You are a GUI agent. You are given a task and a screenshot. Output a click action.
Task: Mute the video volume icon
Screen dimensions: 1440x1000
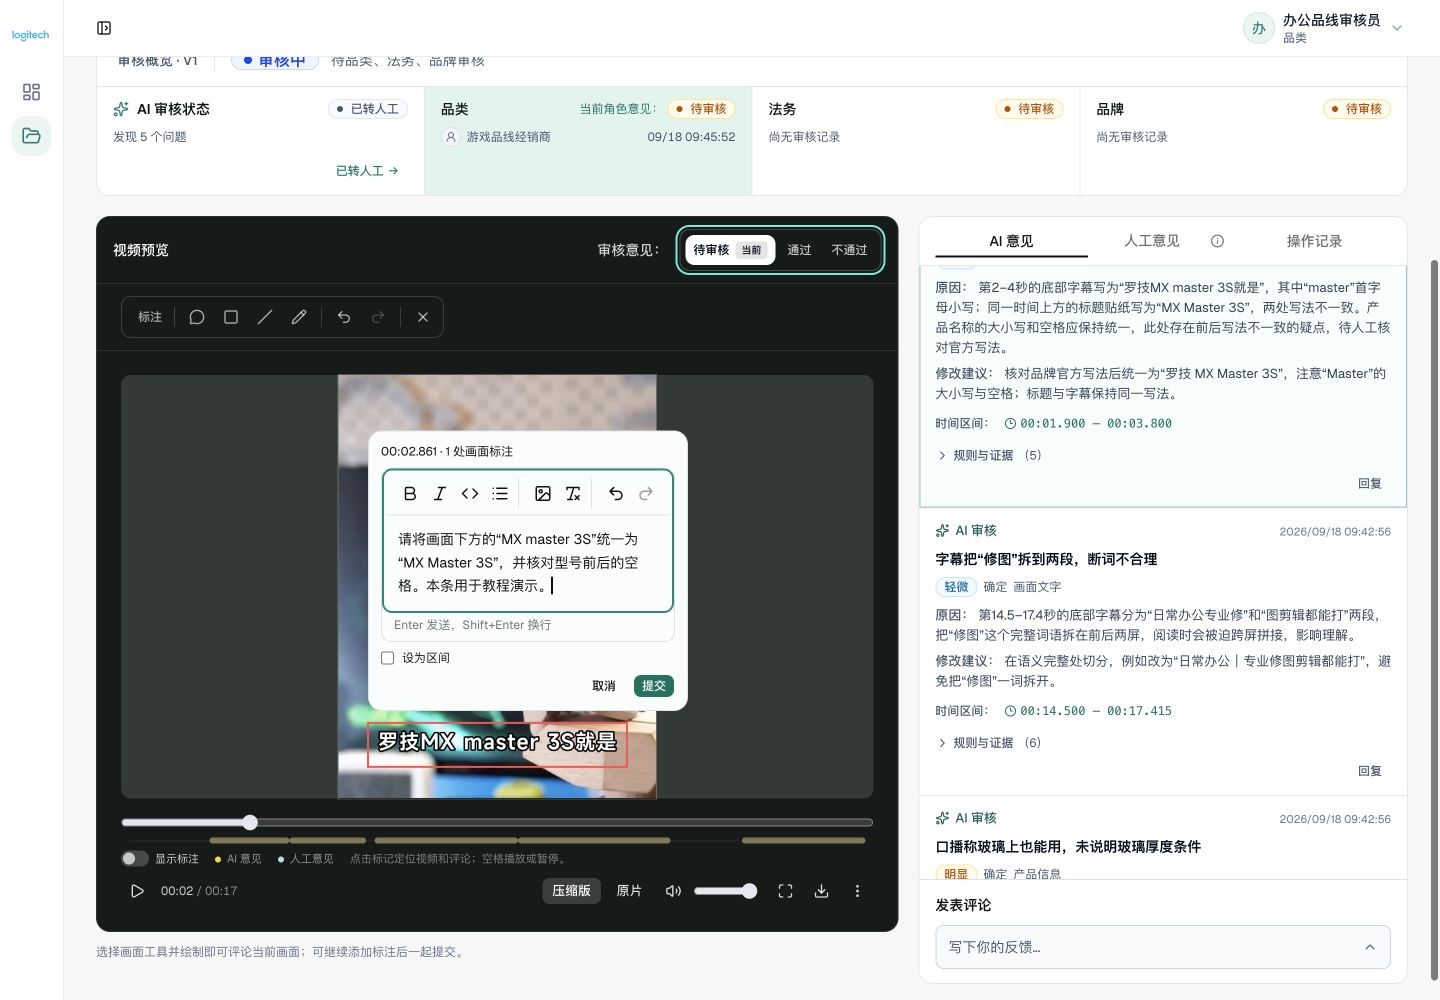pos(673,891)
